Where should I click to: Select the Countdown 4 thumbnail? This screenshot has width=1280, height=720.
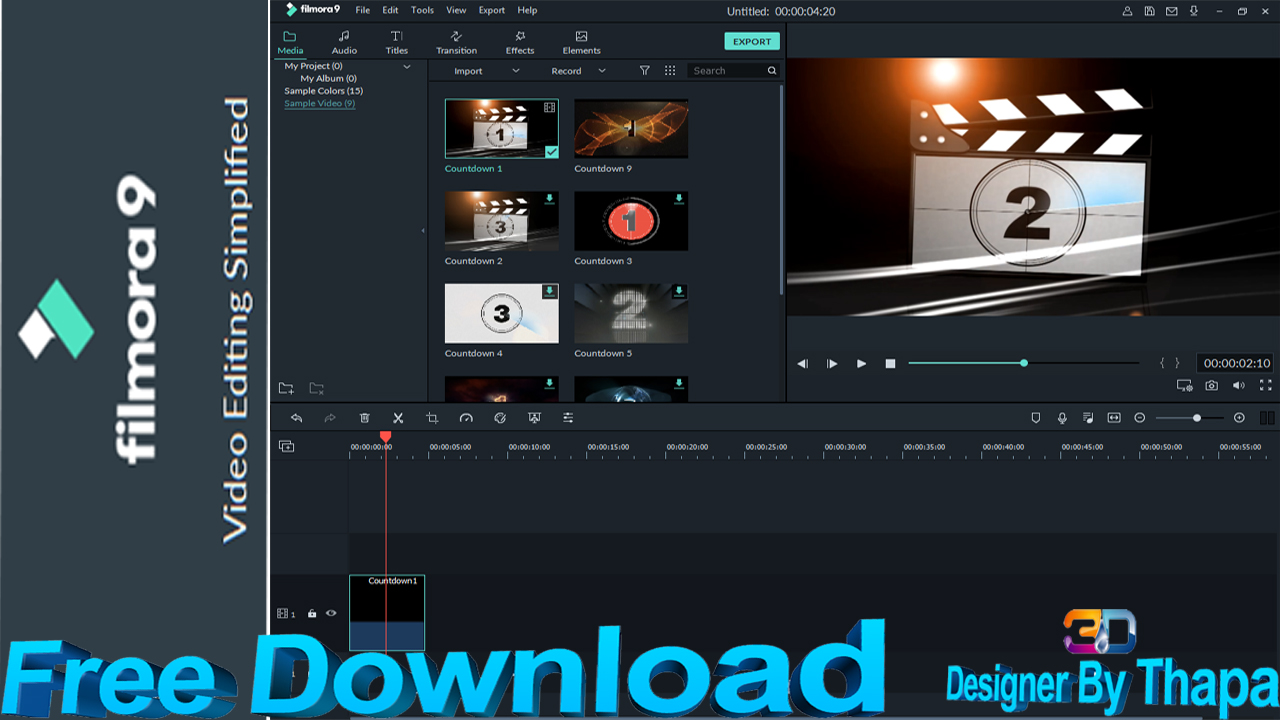tap(502, 313)
